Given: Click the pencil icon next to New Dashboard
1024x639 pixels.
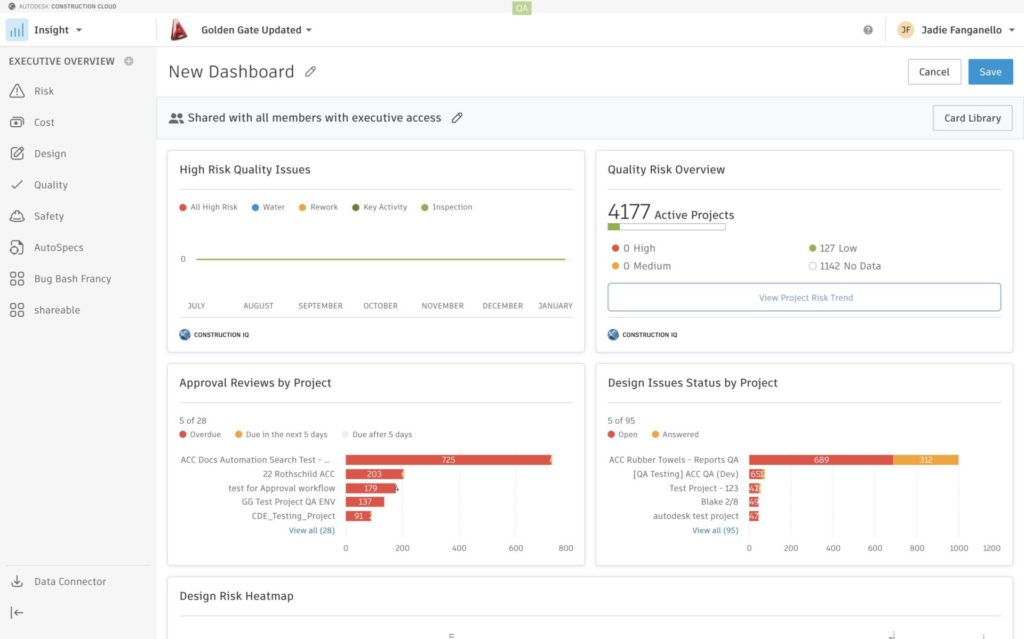Looking at the screenshot, I should (x=311, y=72).
